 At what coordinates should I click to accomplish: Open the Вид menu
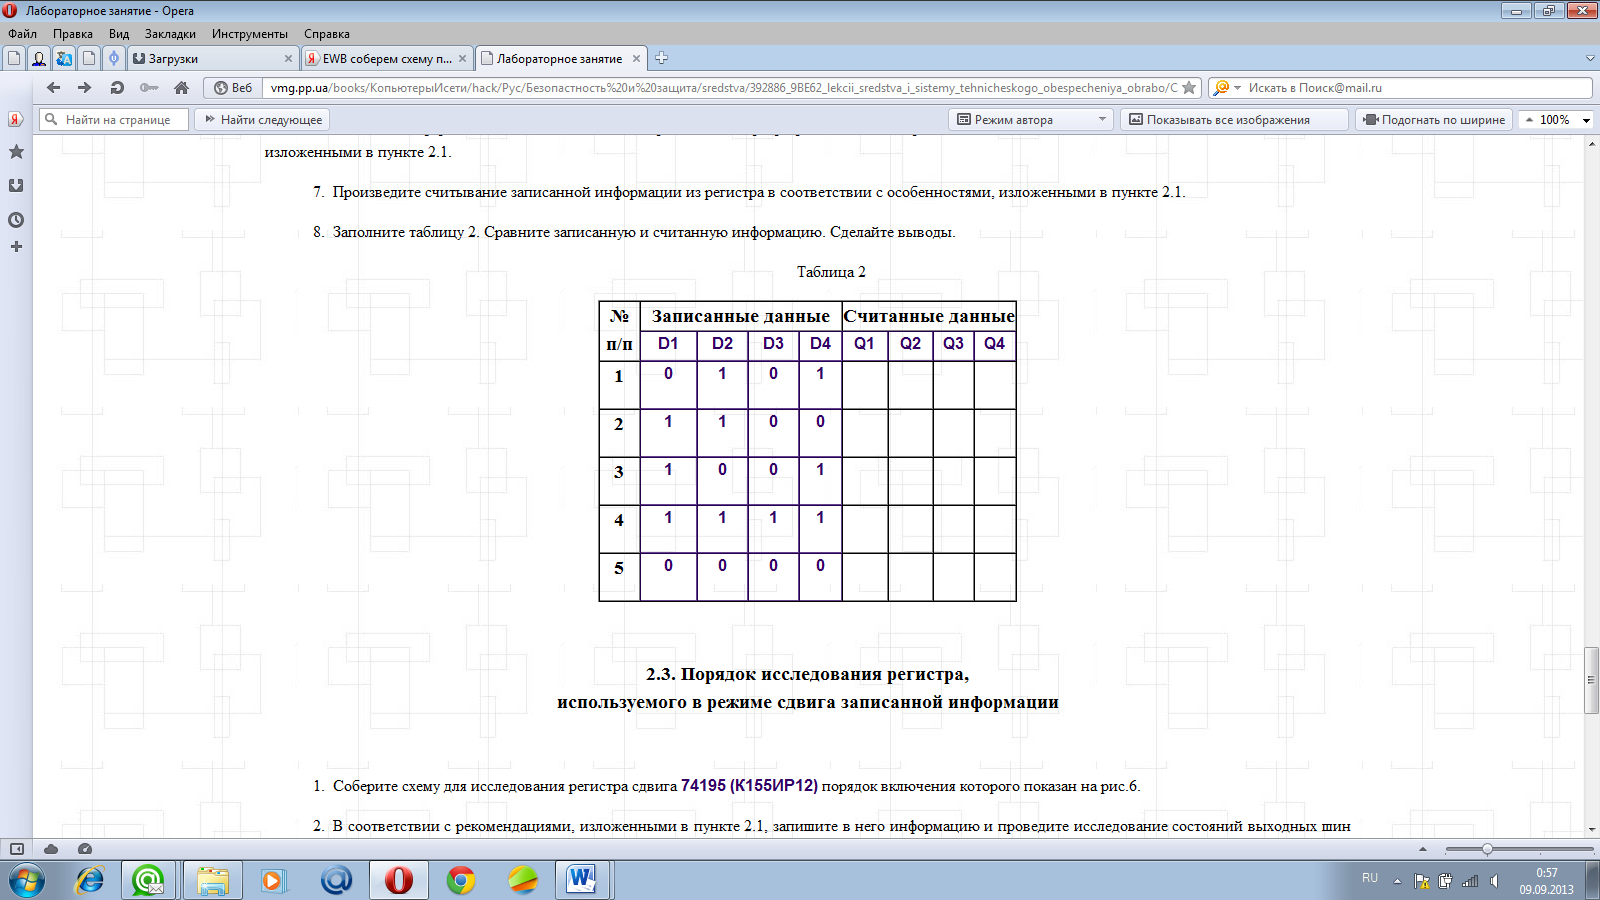coord(119,34)
